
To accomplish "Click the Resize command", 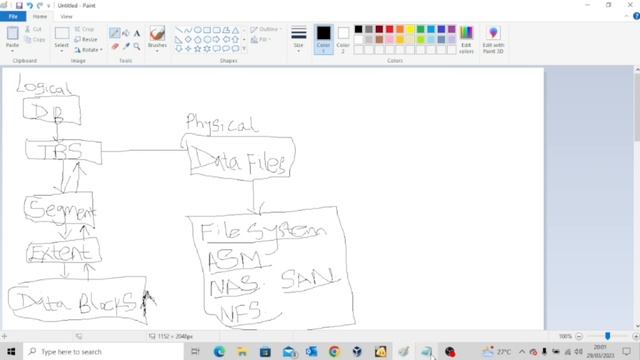I will point(86,39).
